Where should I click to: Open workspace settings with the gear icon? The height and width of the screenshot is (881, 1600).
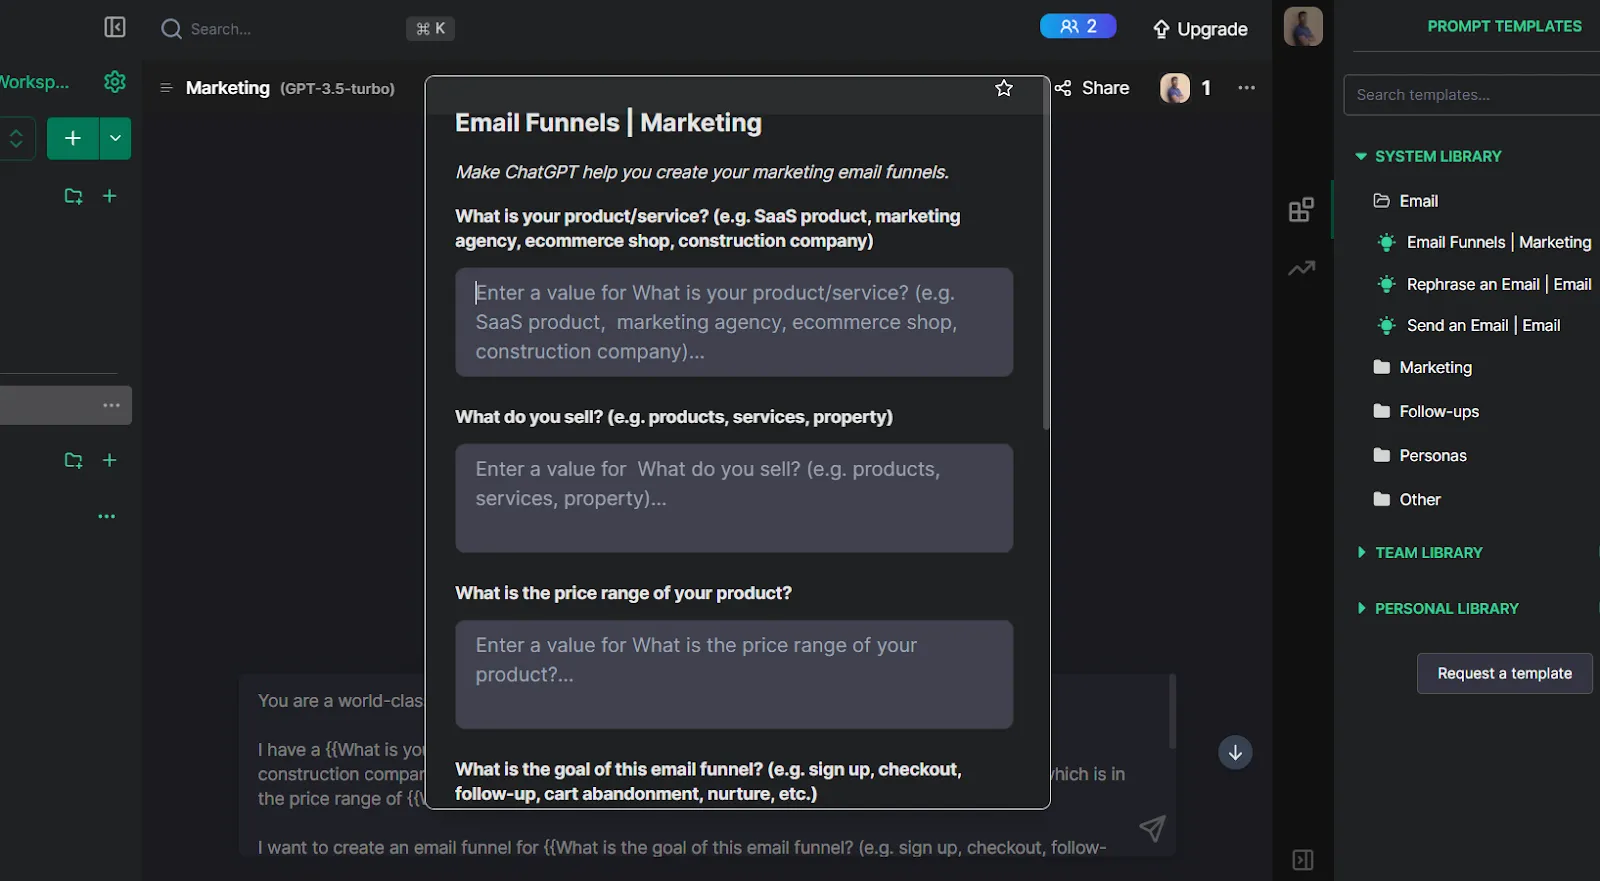point(114,82)
